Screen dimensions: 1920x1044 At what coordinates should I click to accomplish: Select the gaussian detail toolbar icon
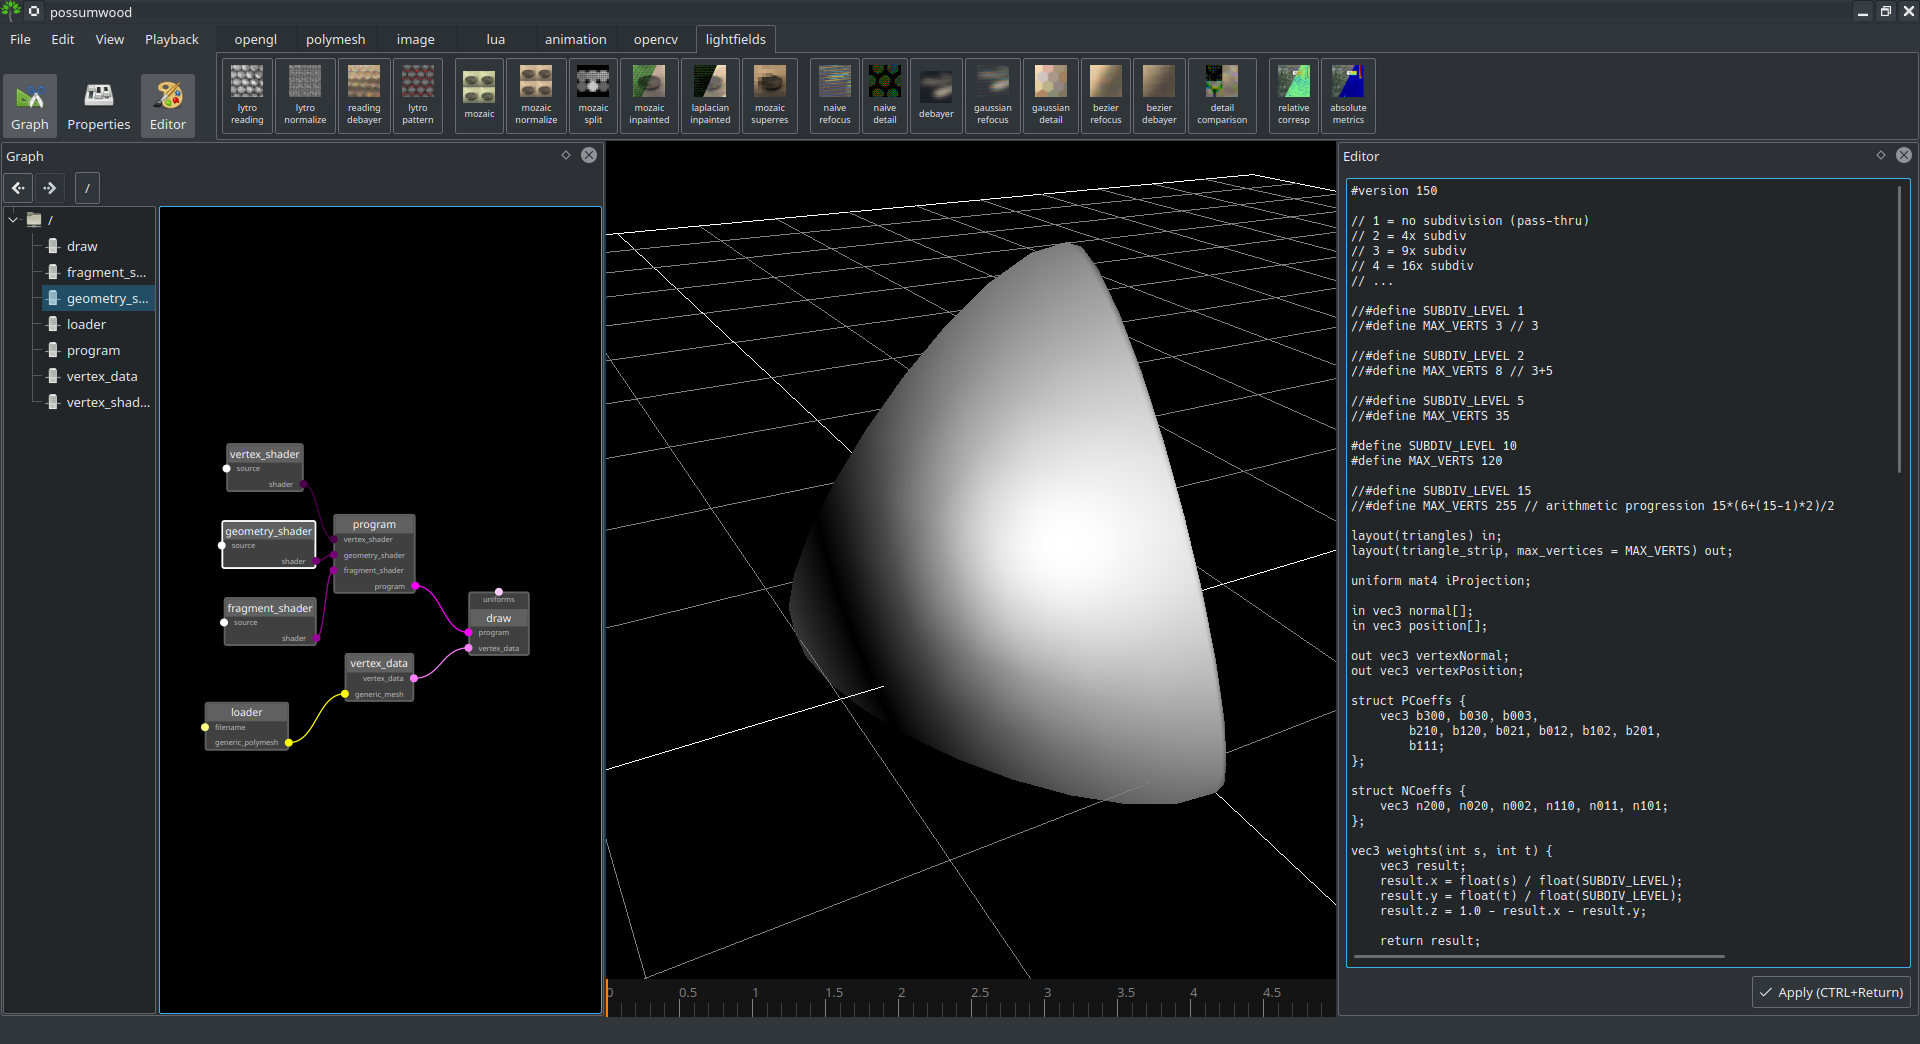pos(1051,96)
